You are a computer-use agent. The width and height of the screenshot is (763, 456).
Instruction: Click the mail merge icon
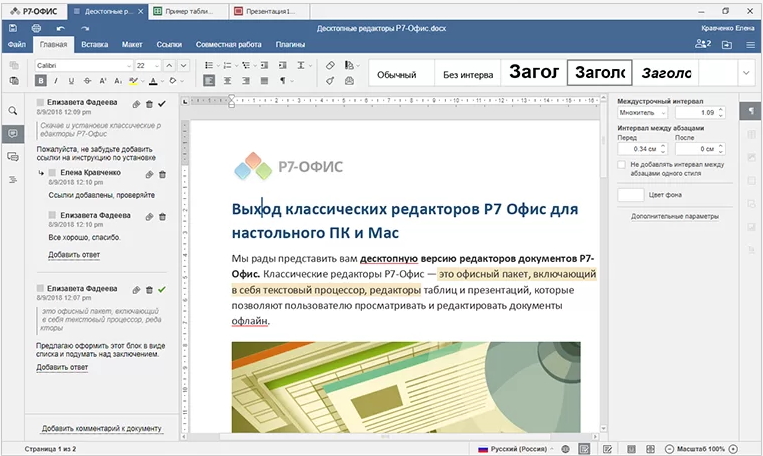click(349, 81)
